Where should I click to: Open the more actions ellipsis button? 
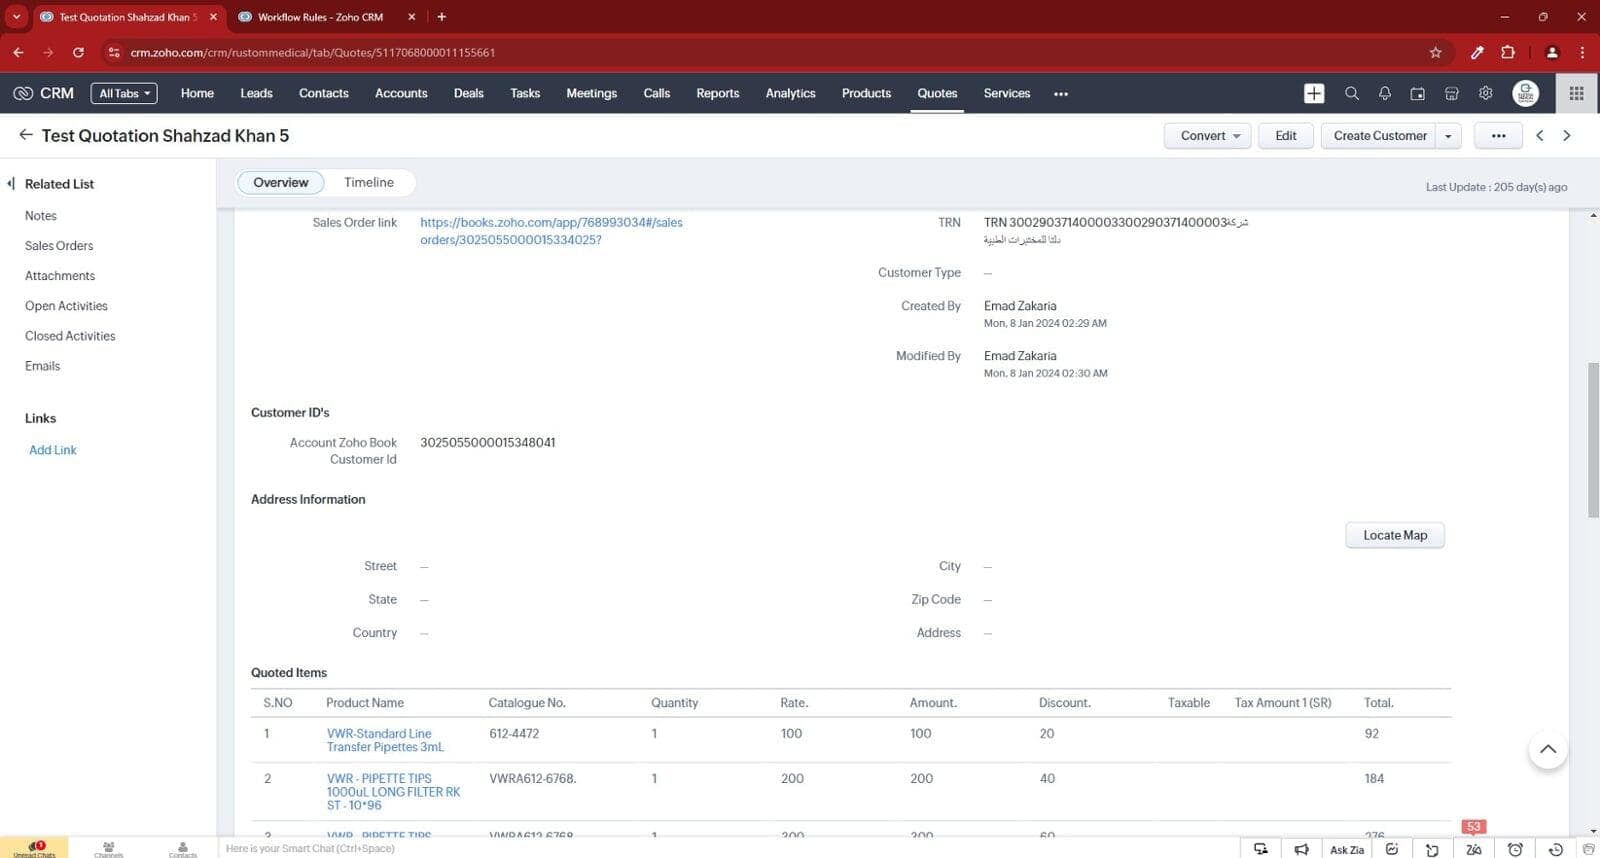(1498, 135)
